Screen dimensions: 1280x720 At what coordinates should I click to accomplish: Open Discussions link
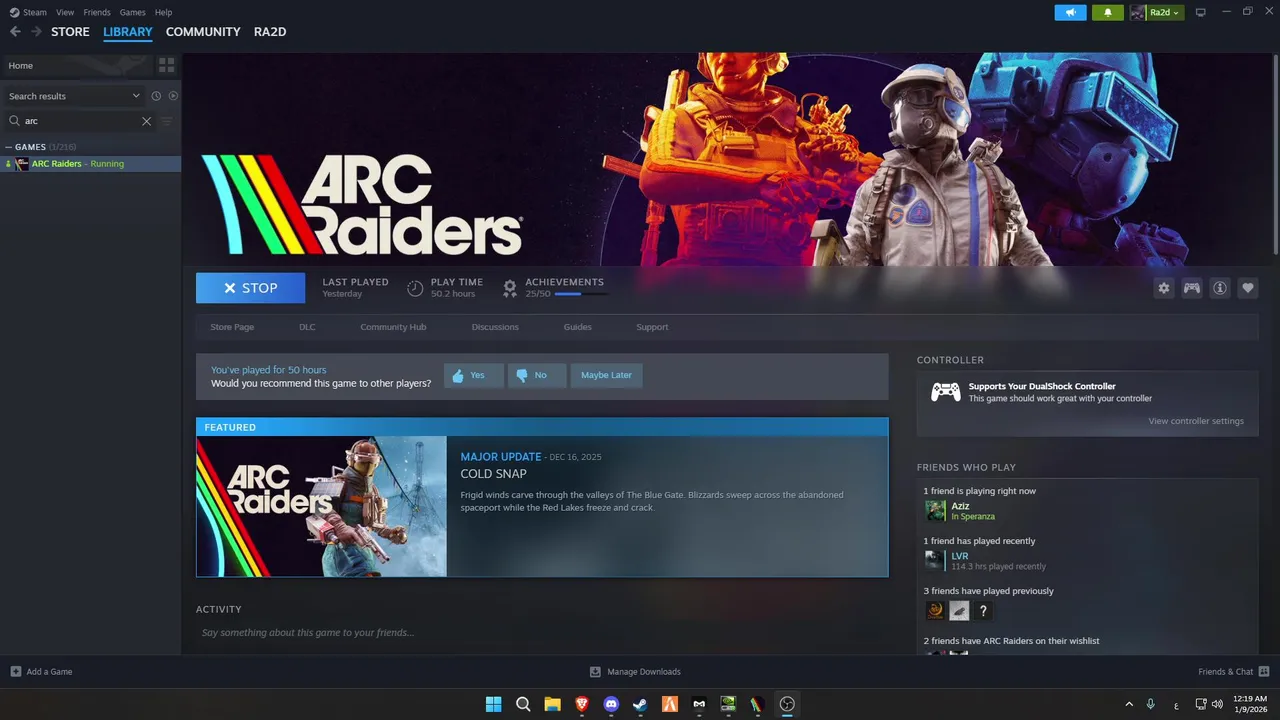pos(495,327)
